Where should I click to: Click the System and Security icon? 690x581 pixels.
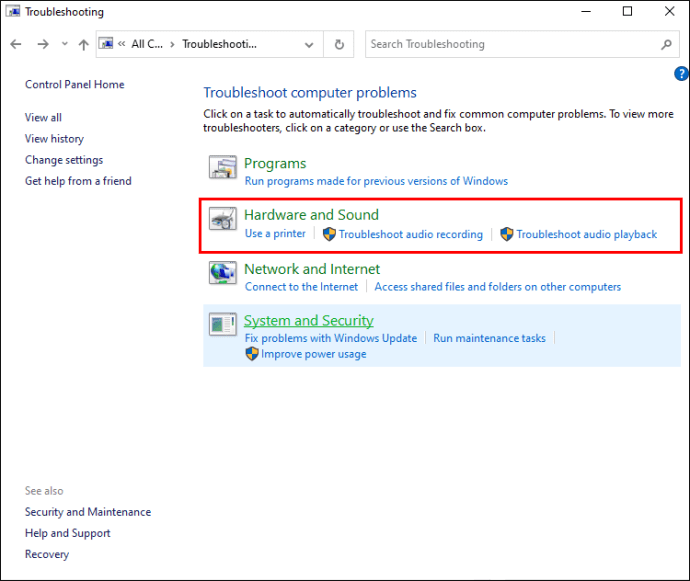click(x=223, y=324)
